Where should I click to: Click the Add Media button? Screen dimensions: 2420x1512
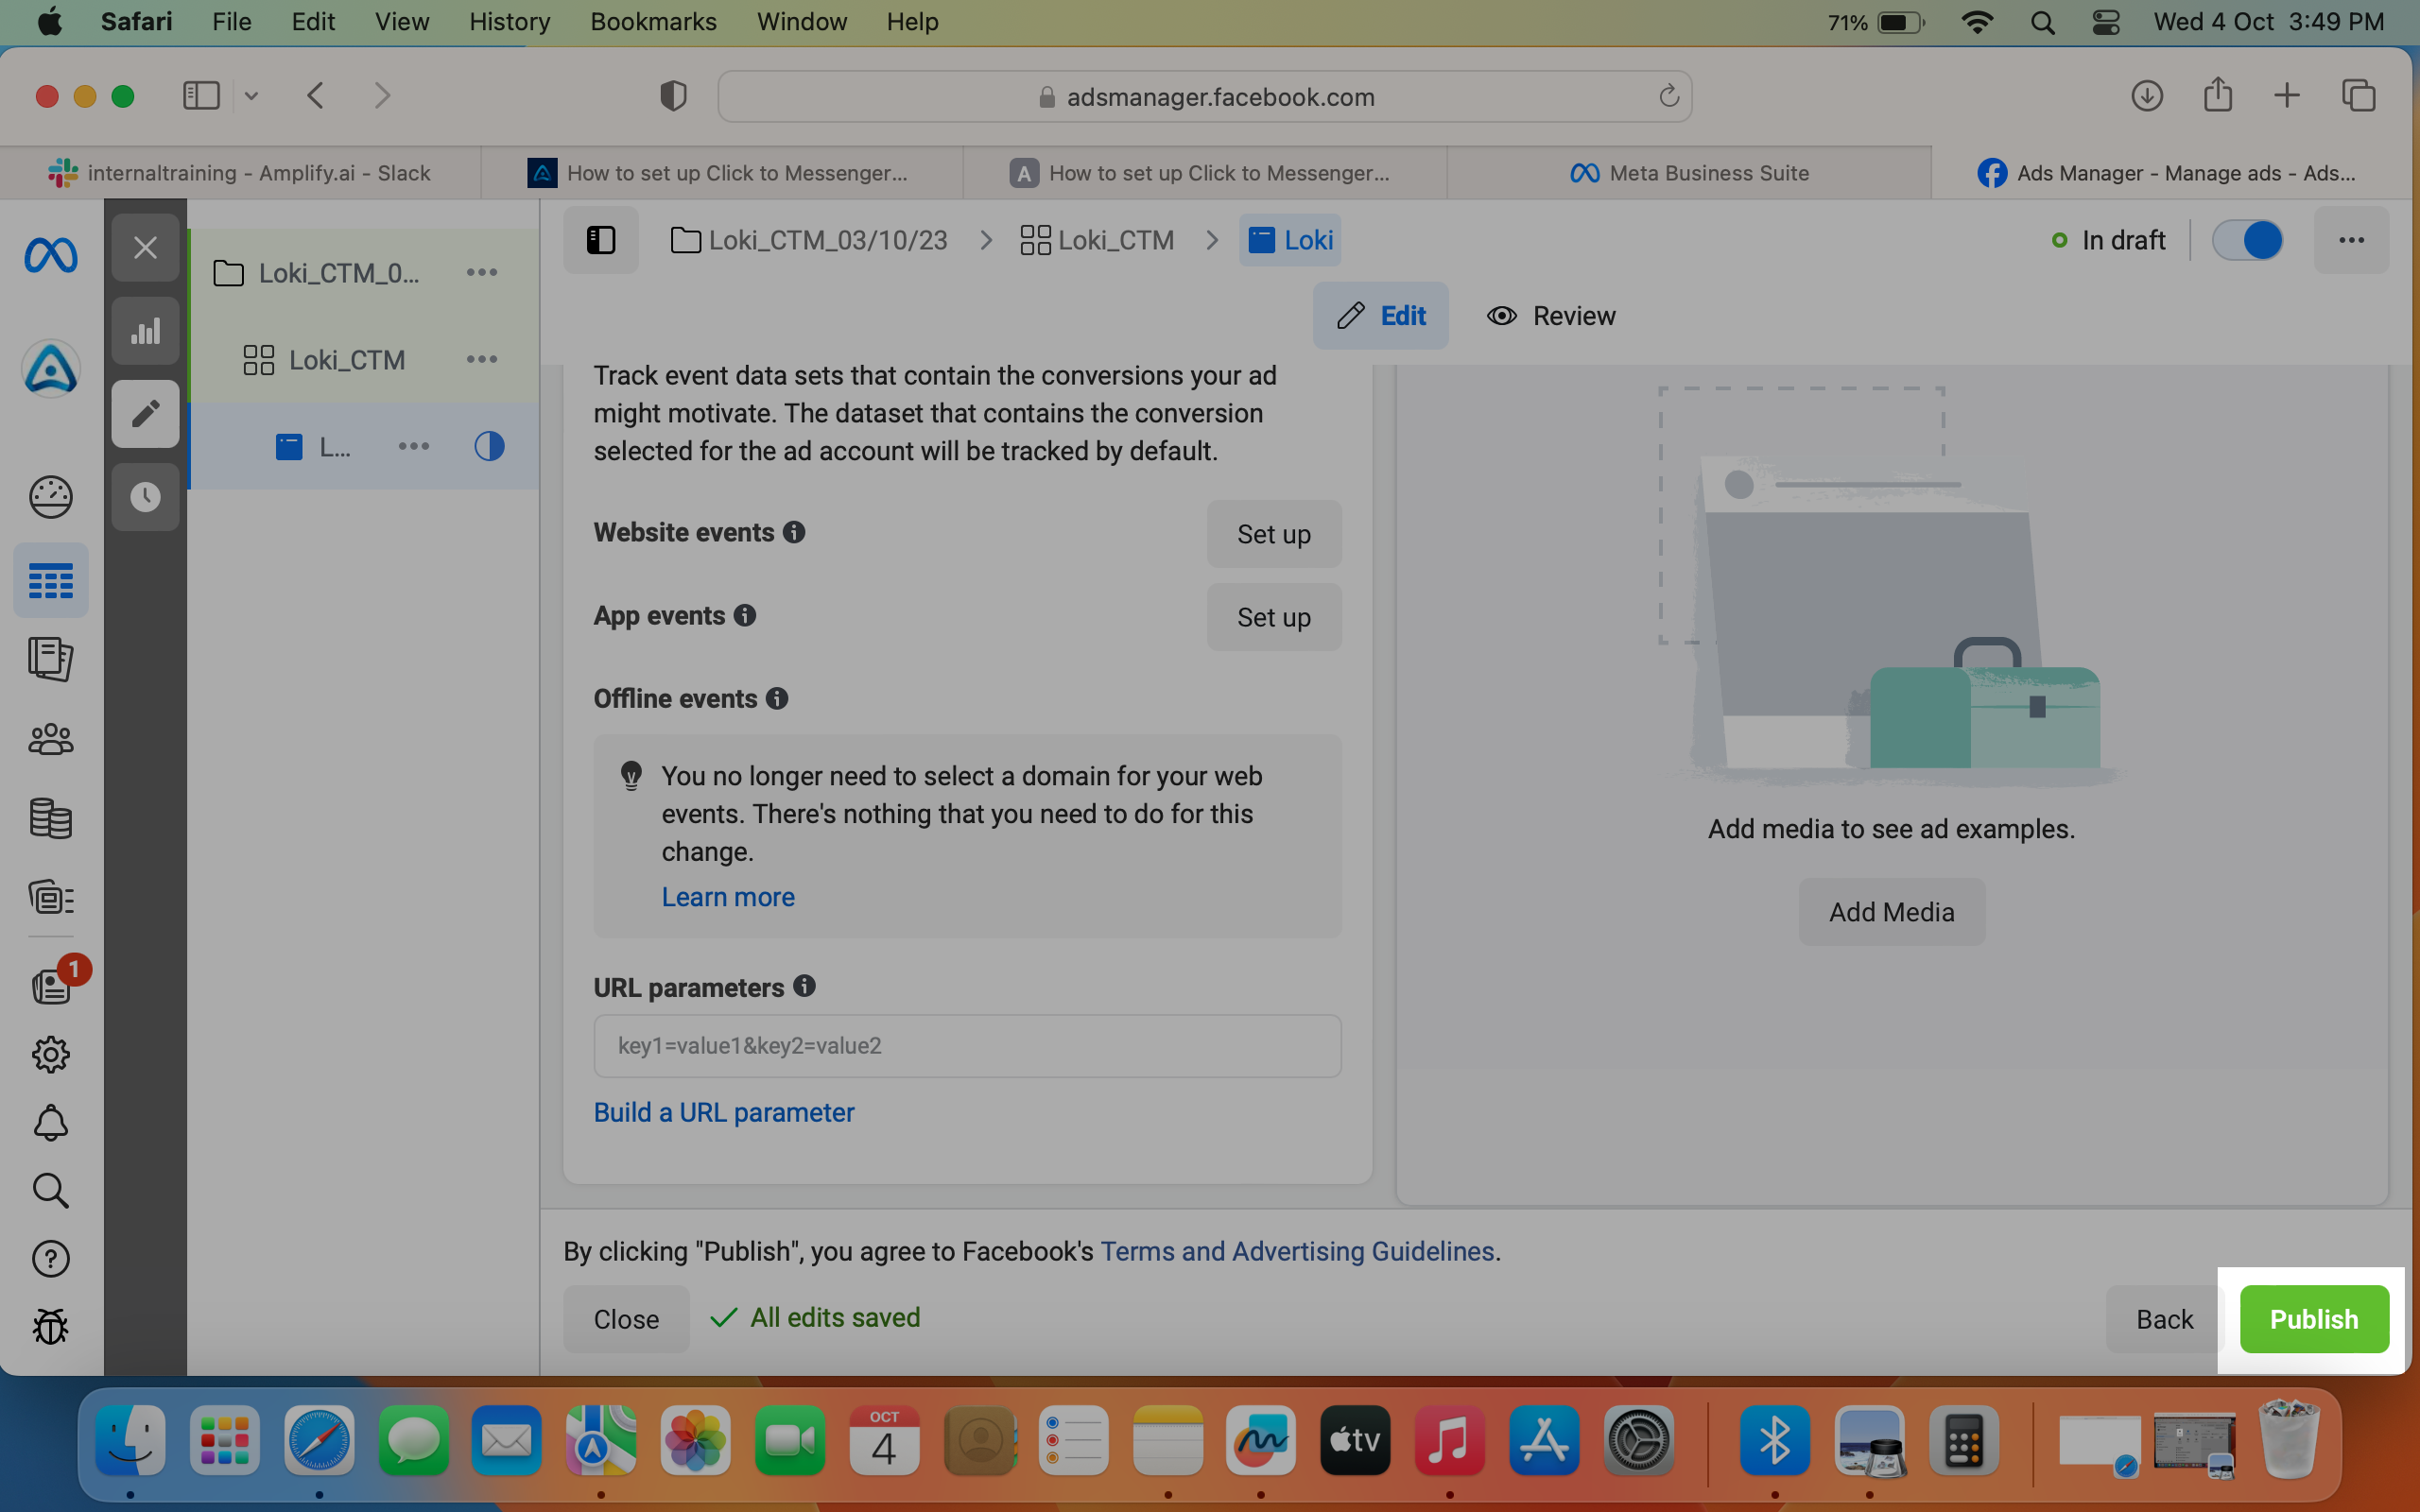pyautogui.click(x=1891, y=912)
